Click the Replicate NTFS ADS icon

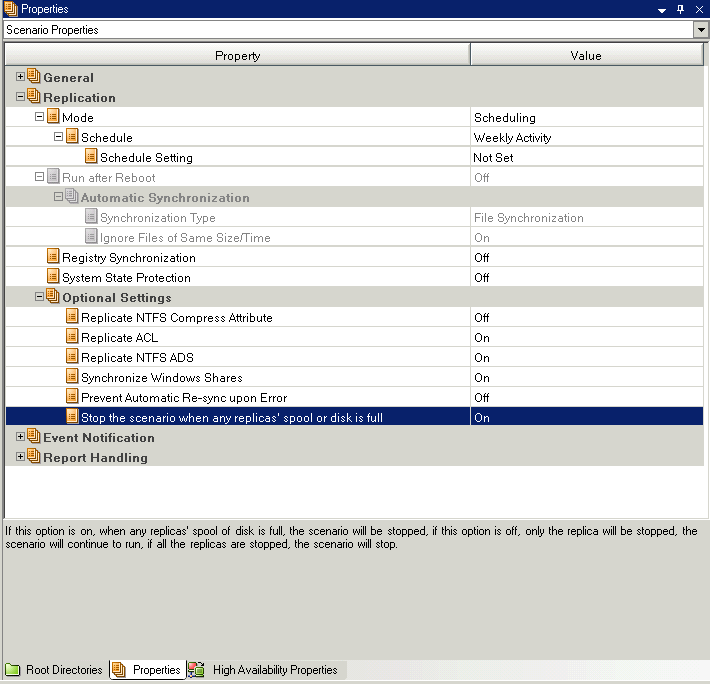click(72, 357)
